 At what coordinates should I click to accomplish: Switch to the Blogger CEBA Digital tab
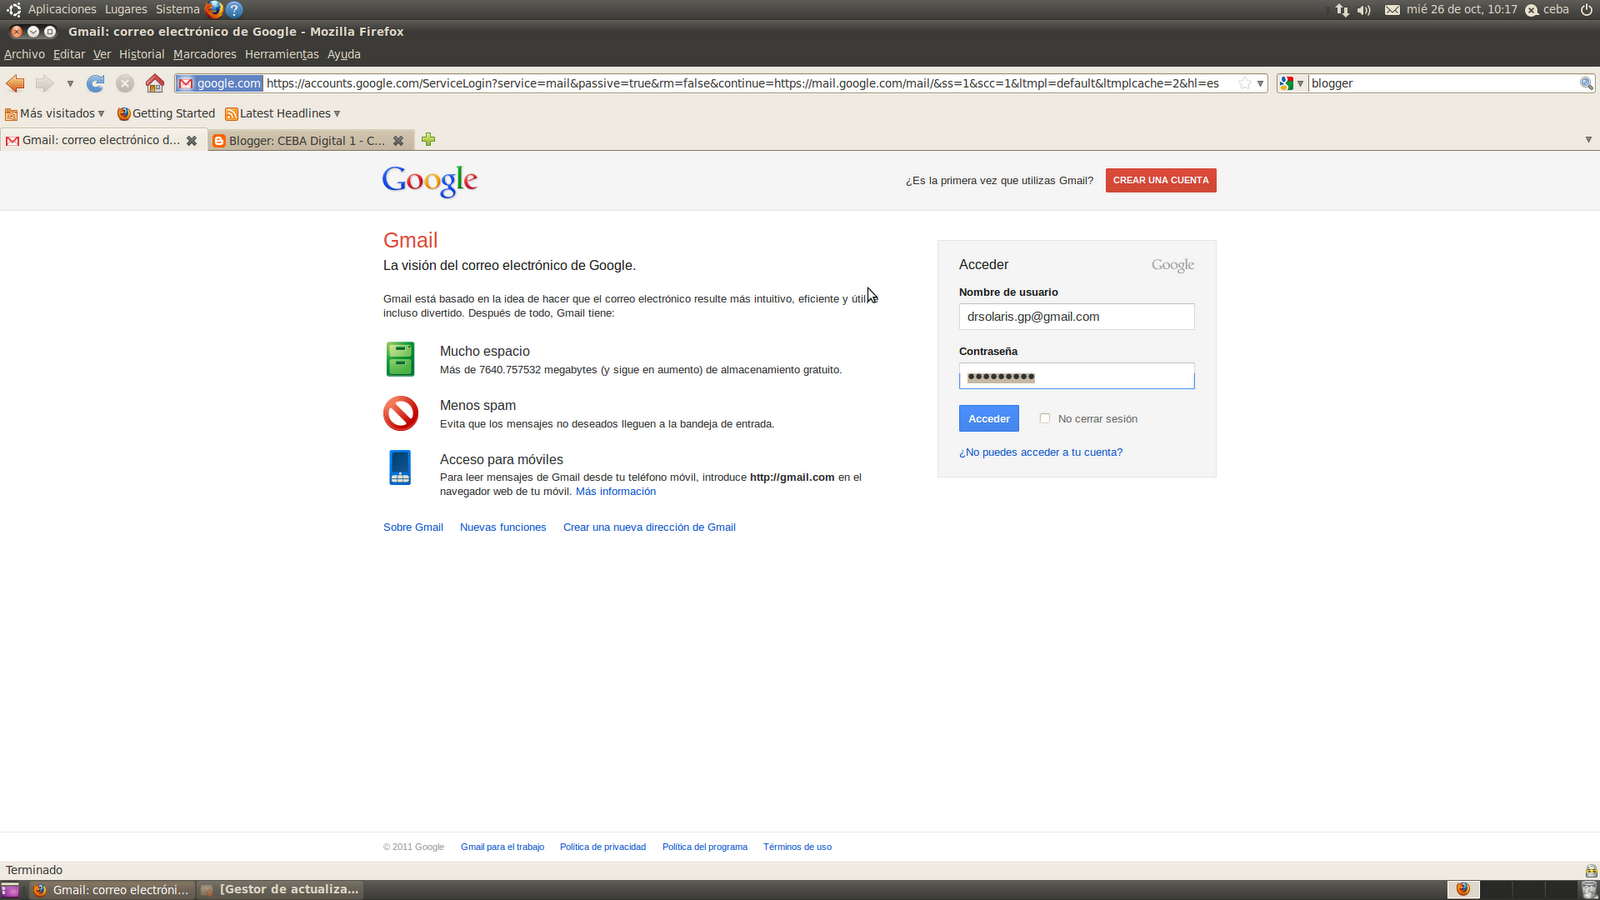click(x=308, y=140)
